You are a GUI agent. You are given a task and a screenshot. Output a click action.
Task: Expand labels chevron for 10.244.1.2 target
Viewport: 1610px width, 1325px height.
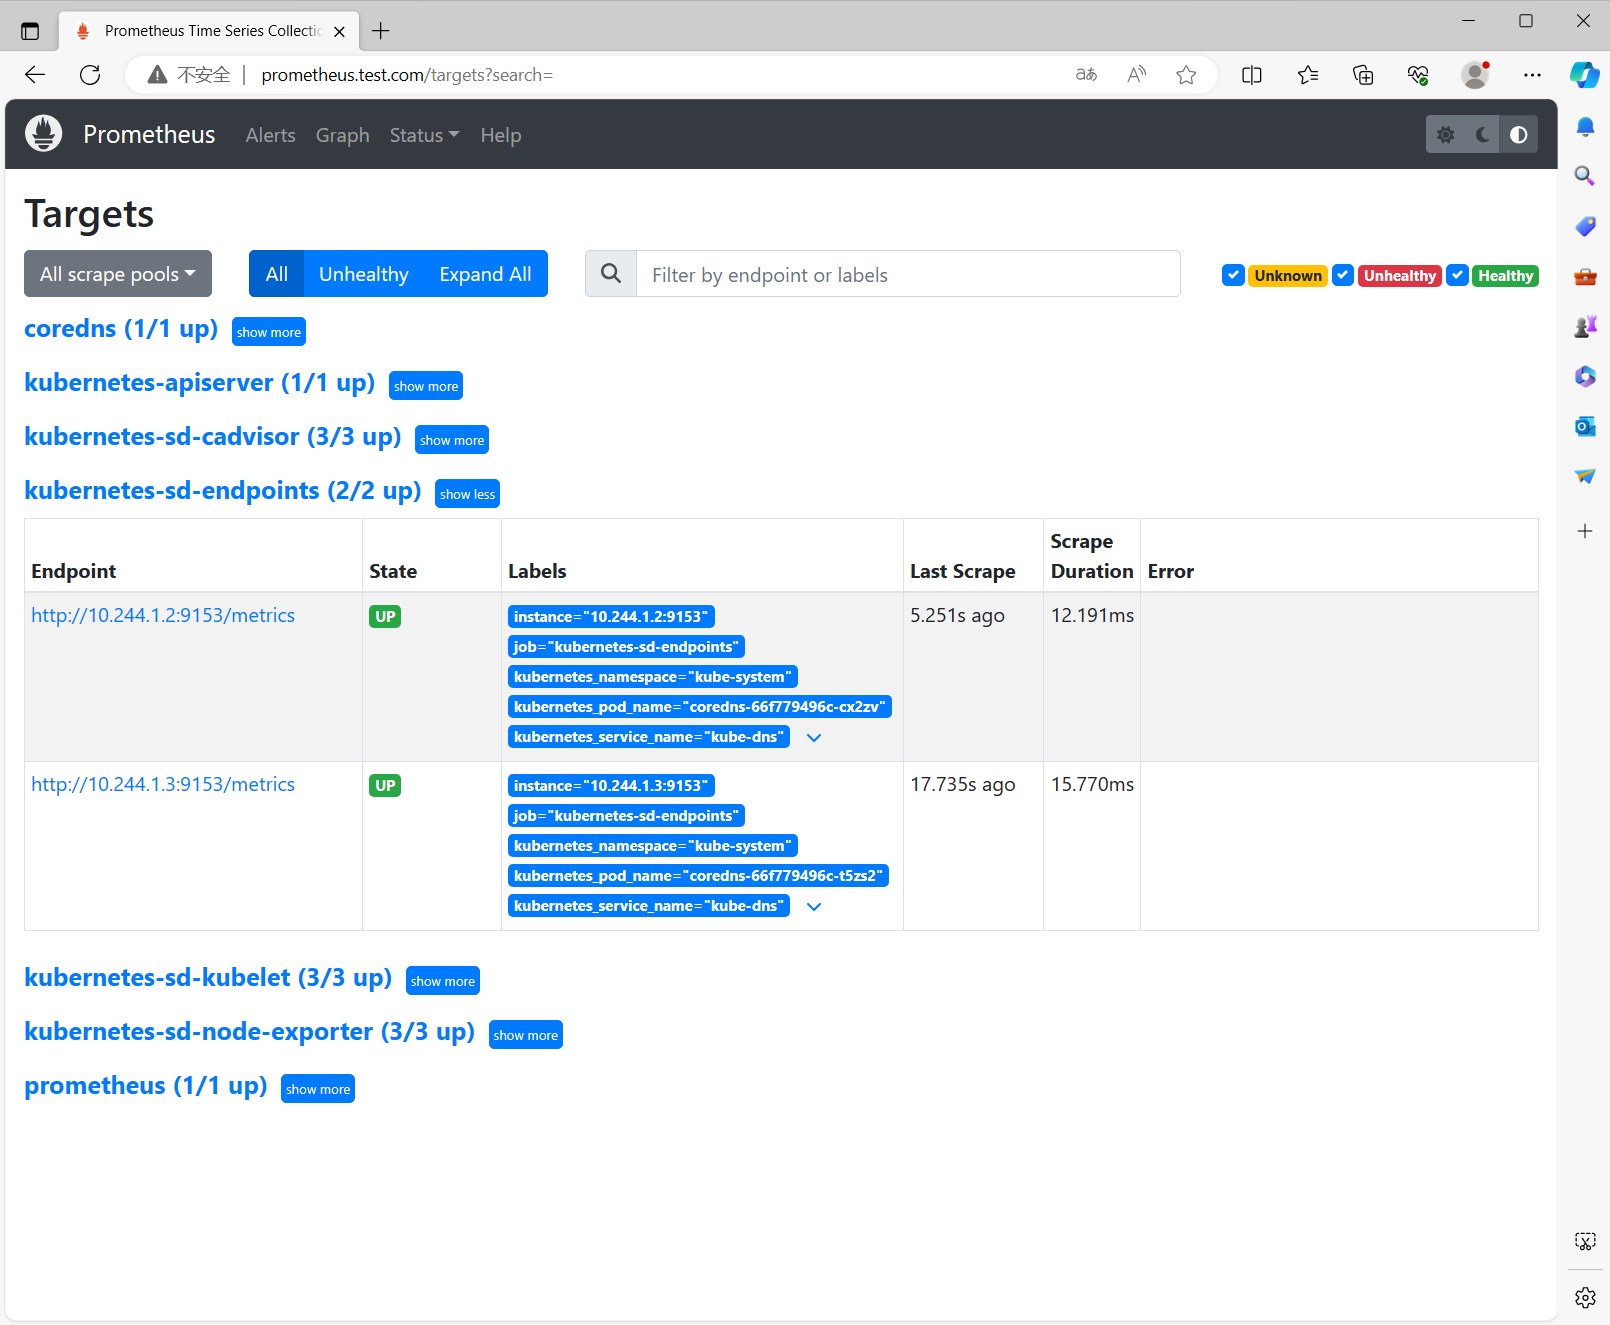pyautogui.click(x=814, y=738)
